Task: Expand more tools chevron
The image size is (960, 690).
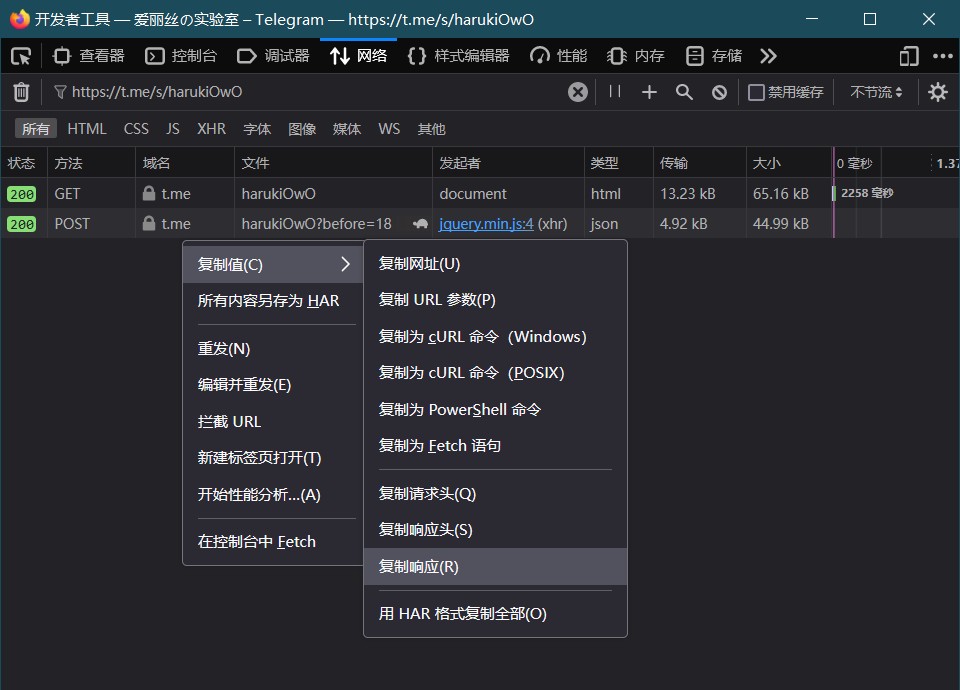Action: [768, 56]
